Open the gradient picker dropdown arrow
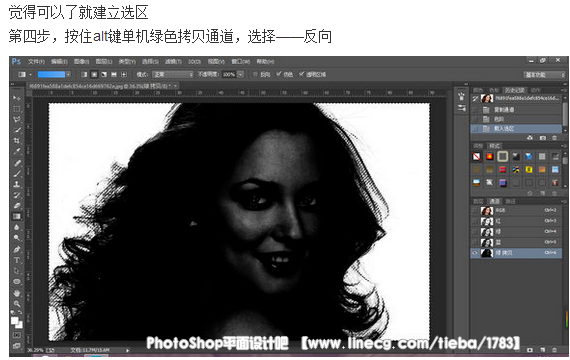The height and width of the screenshot is (360, 570). point(68,74)
